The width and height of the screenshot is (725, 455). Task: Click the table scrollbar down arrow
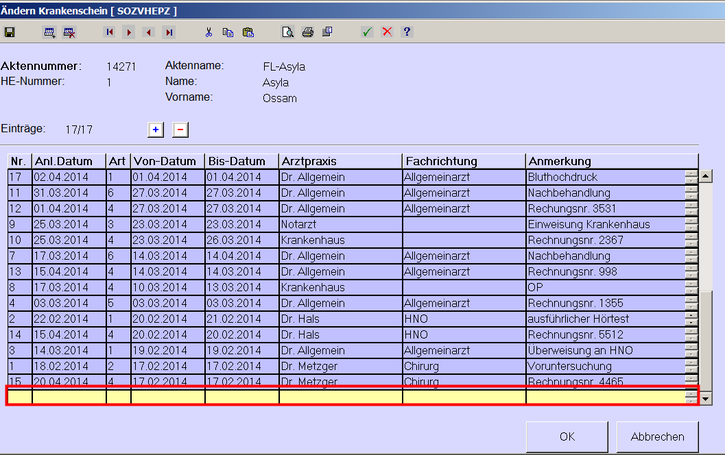[x=706, y=398]
